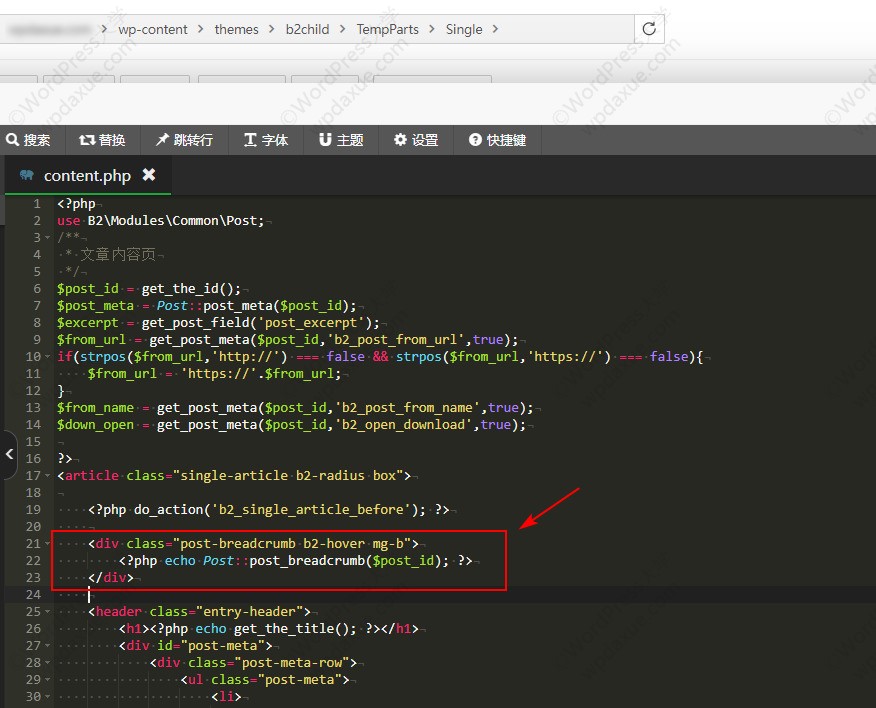Go to b2child in the breadcrumb path
Image resolution: width=876 pixels, height=708 pixels.
tap(307, 29)
